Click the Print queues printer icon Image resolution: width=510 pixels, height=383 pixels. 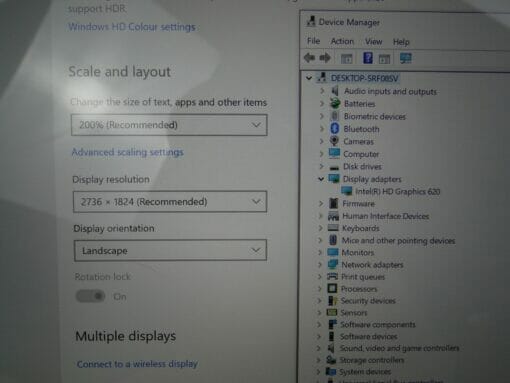(x=332, y=276)
